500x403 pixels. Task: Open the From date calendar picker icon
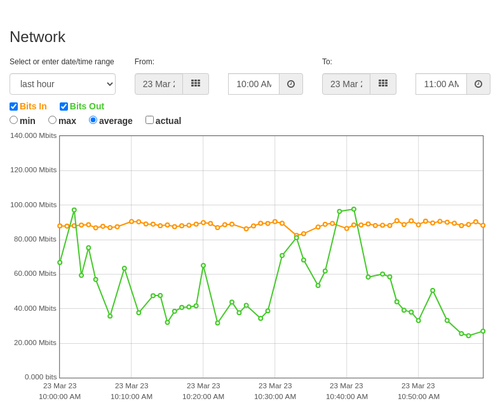(x=196, y=84)
